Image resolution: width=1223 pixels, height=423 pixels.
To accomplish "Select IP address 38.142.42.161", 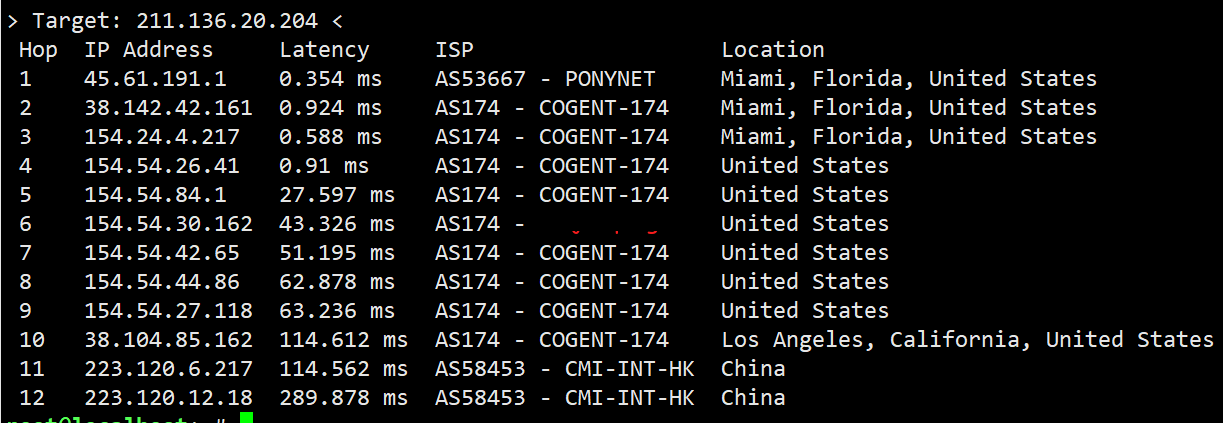I will point(168,107).
